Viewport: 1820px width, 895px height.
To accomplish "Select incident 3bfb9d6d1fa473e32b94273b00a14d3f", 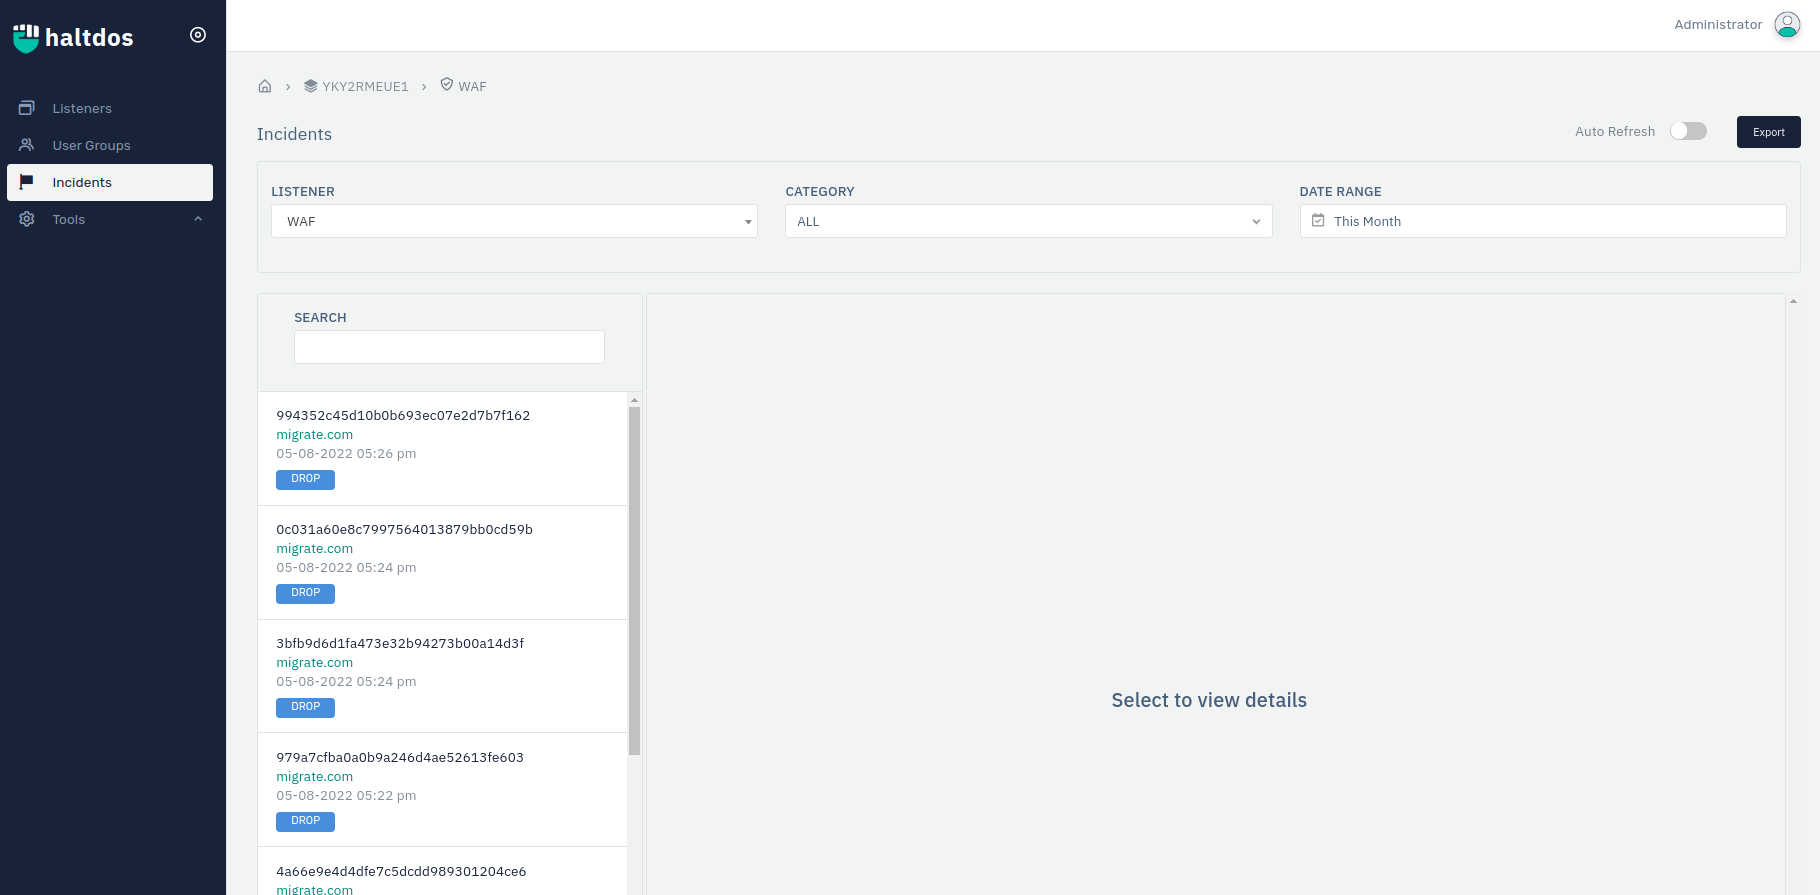I will 442,677.
